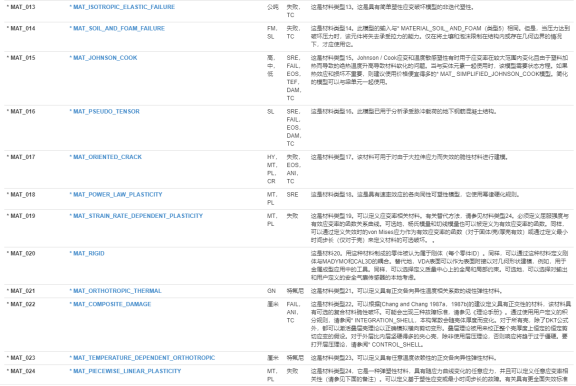Open MAT_POWER_LAW_PLASTICITY link

pyautogui.click(x=116, y=194)
